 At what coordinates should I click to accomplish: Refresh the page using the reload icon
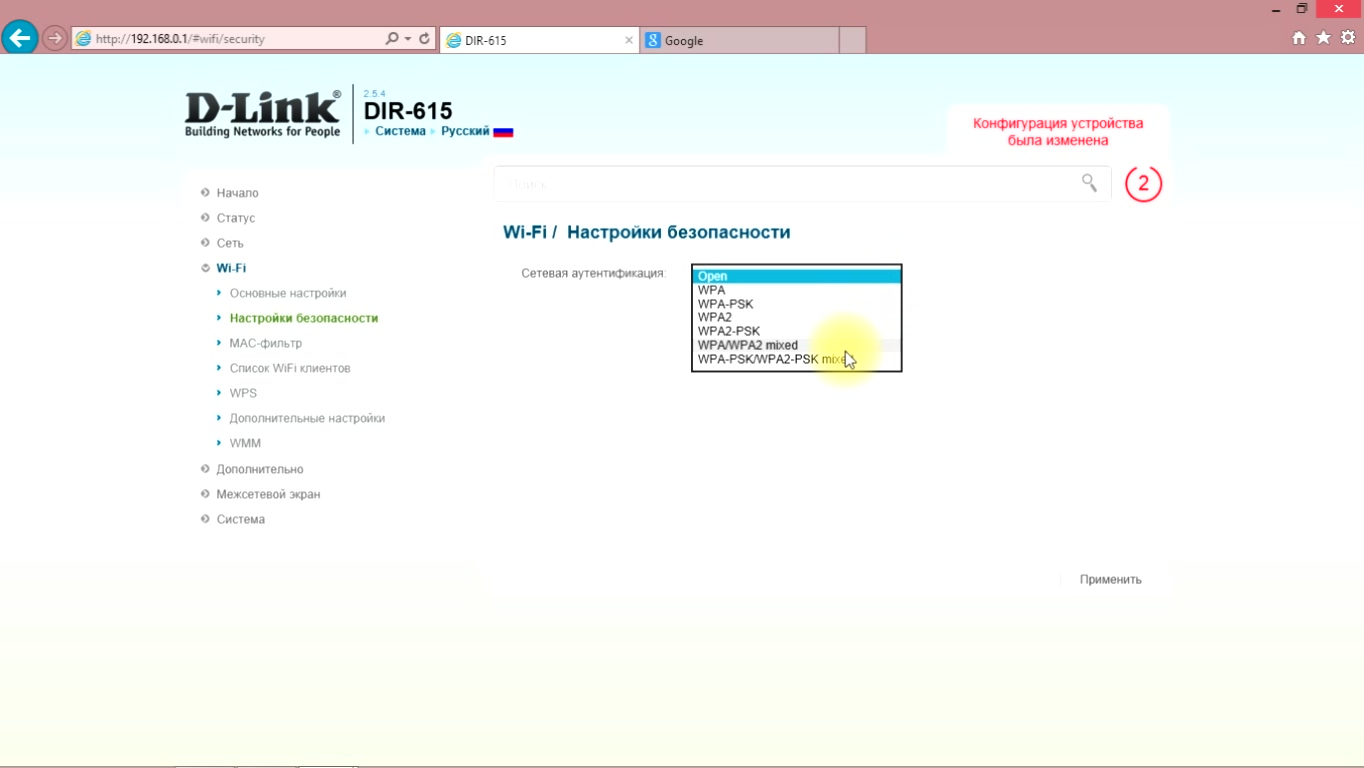tap(425, 39)
